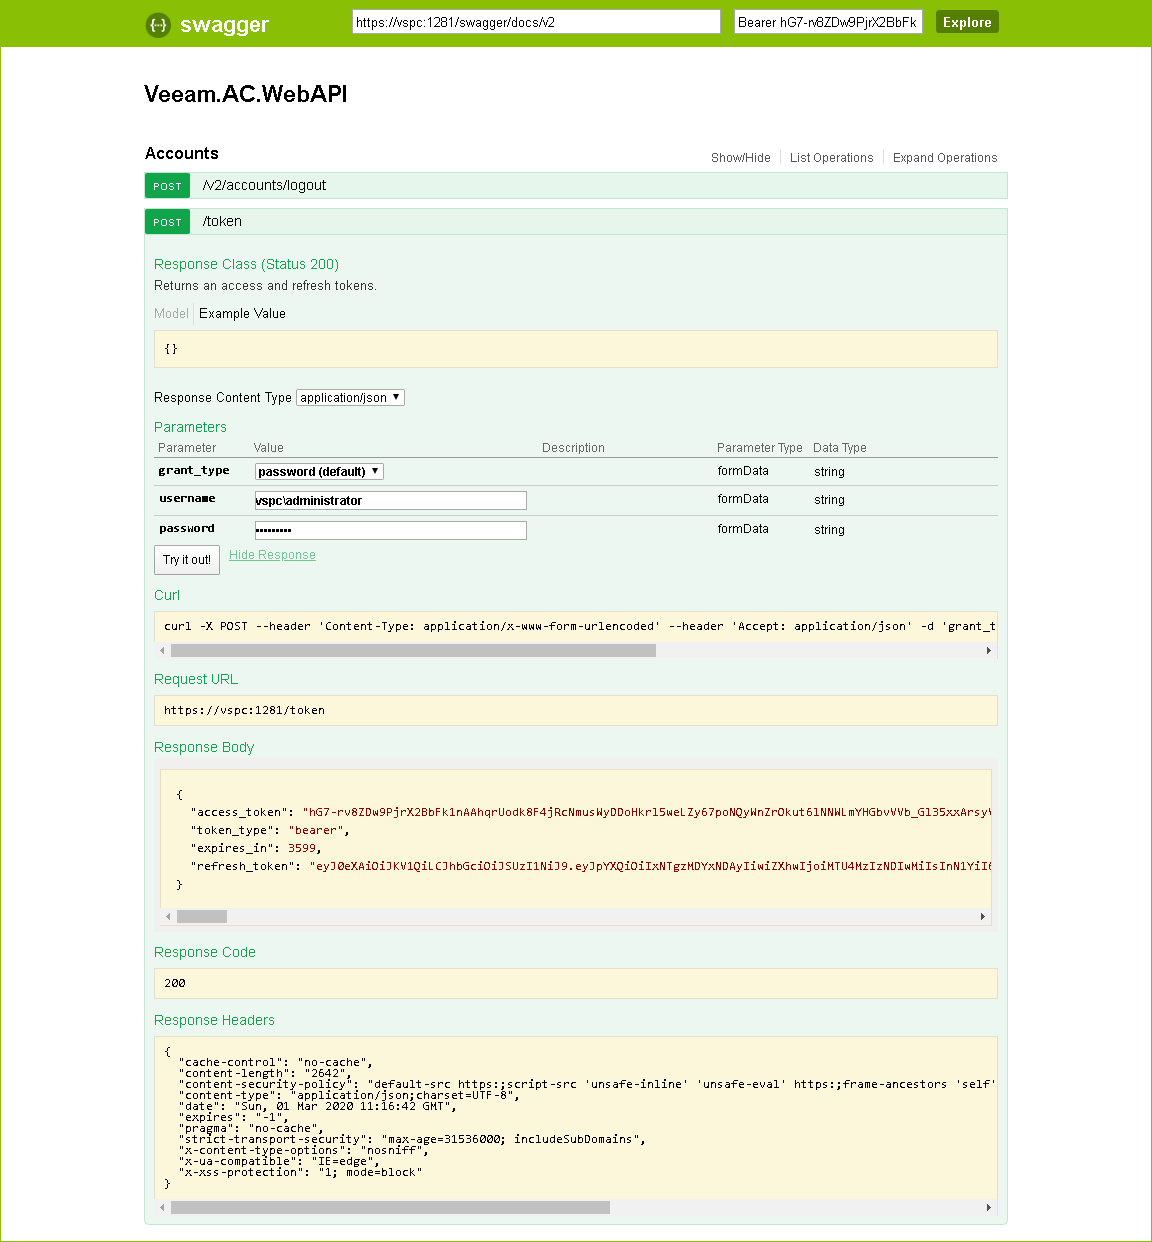This screenshot has width=1152, height=1242.
Task: Click Response Headers scrollbar thumb
Action: [390, 1207]
